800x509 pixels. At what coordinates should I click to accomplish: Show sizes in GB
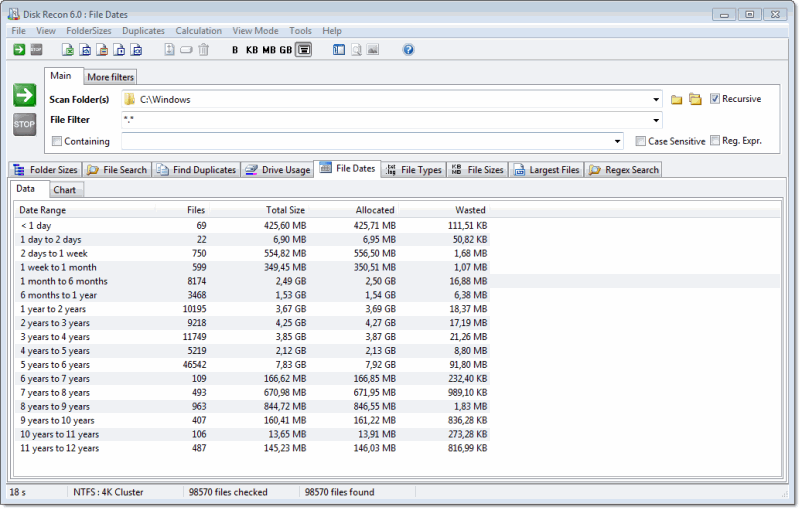coord(286,50)
